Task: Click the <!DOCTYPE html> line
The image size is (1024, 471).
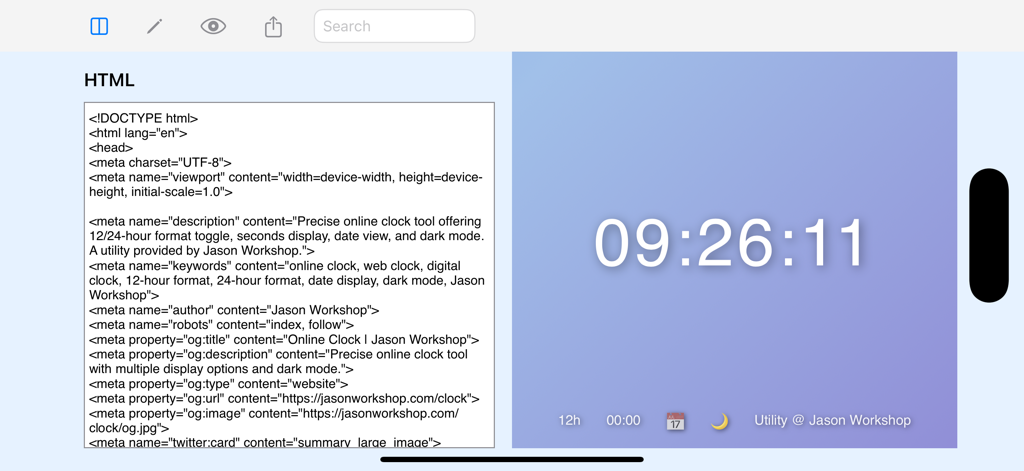Action: click(x=144, y=119)
